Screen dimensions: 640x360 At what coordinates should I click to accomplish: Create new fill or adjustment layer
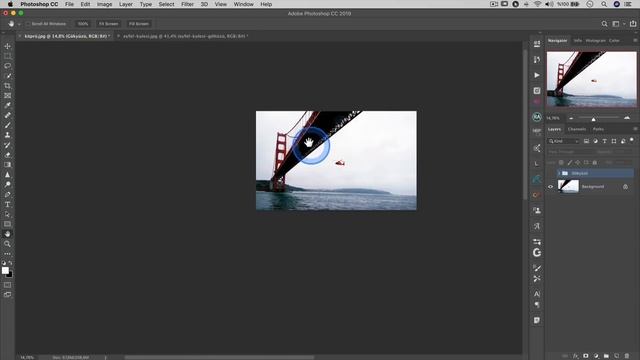coord(596,356)
